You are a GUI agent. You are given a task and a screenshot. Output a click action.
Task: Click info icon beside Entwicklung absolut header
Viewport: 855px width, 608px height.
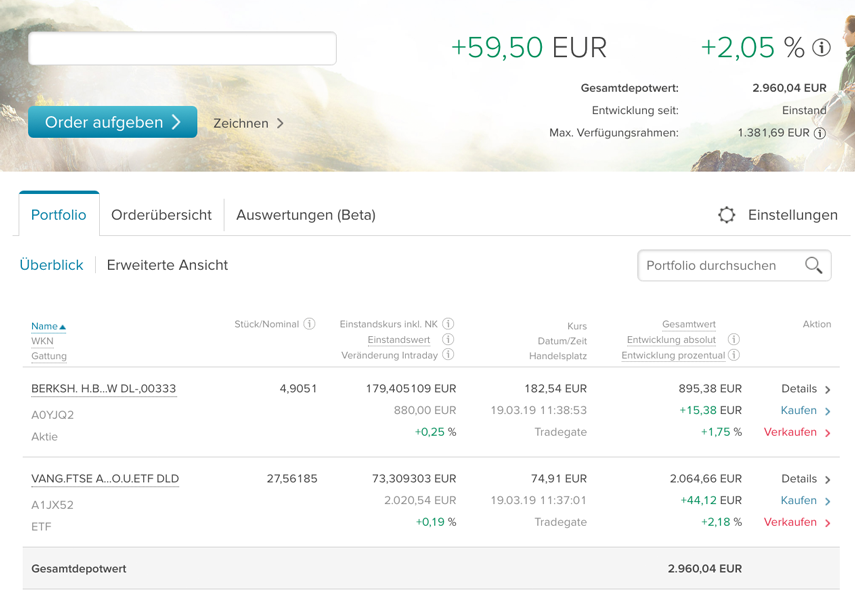click(x=734, y=340)
